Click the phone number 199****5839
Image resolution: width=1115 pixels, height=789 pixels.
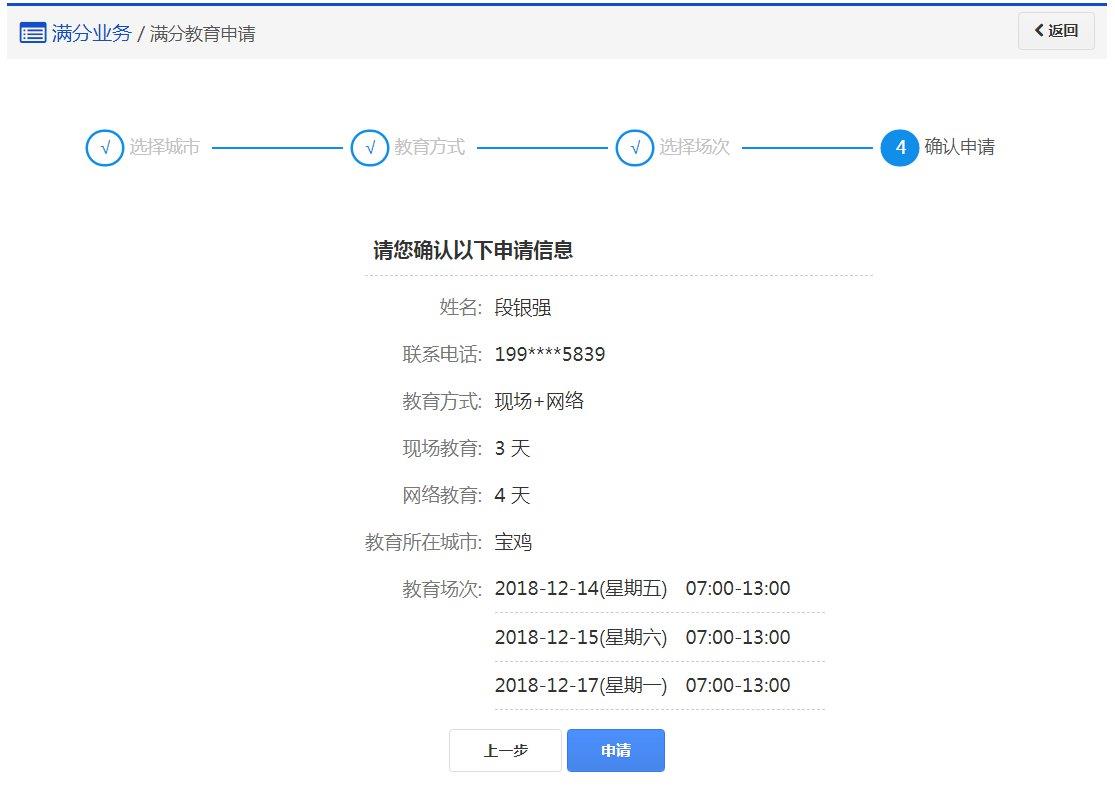[550, 354]
